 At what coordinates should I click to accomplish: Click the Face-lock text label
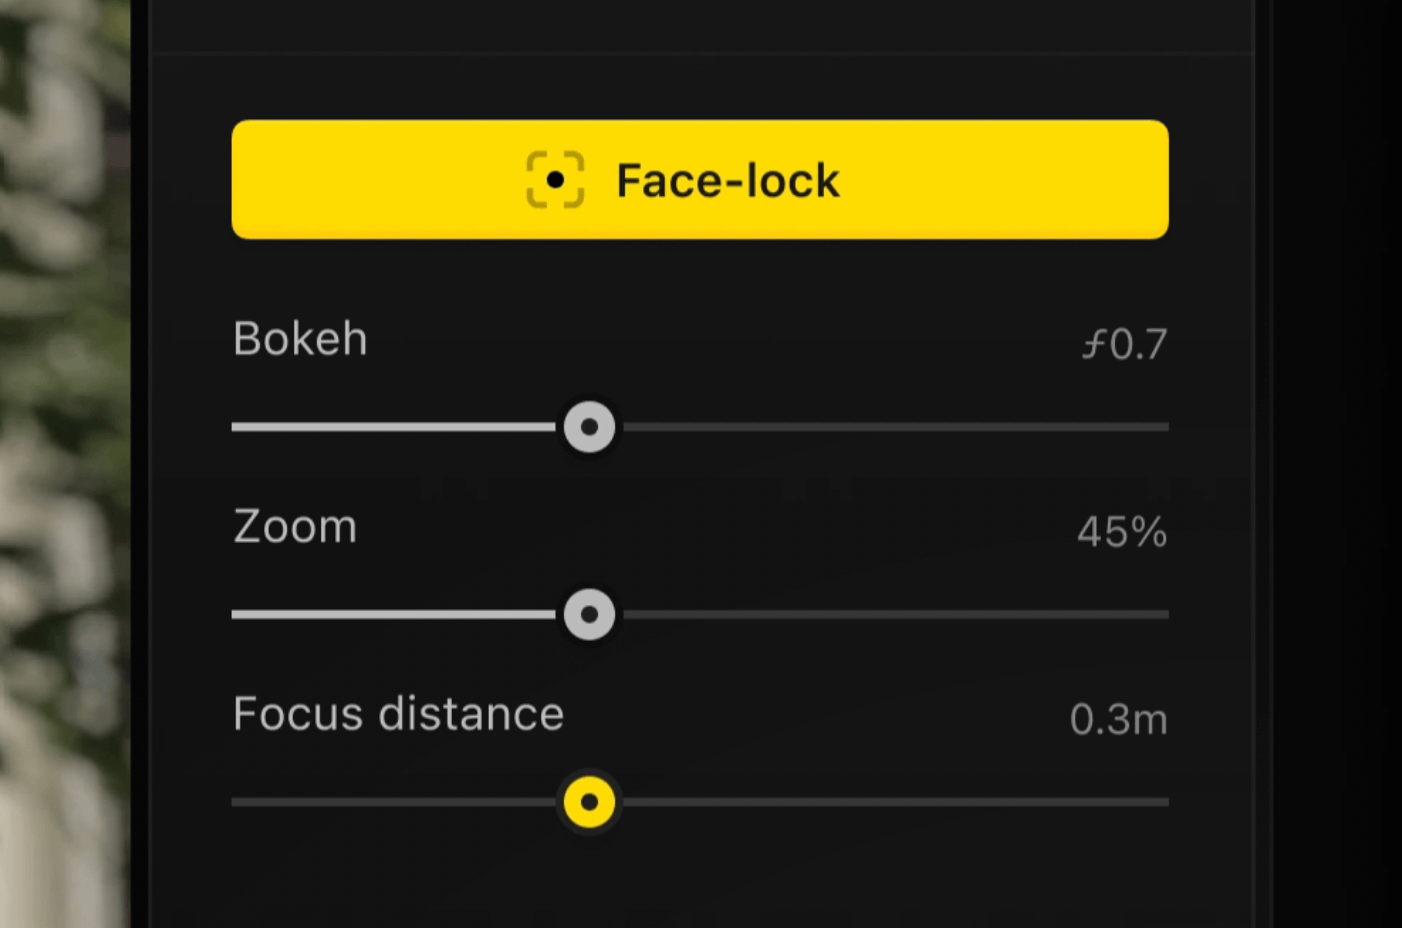727,181
